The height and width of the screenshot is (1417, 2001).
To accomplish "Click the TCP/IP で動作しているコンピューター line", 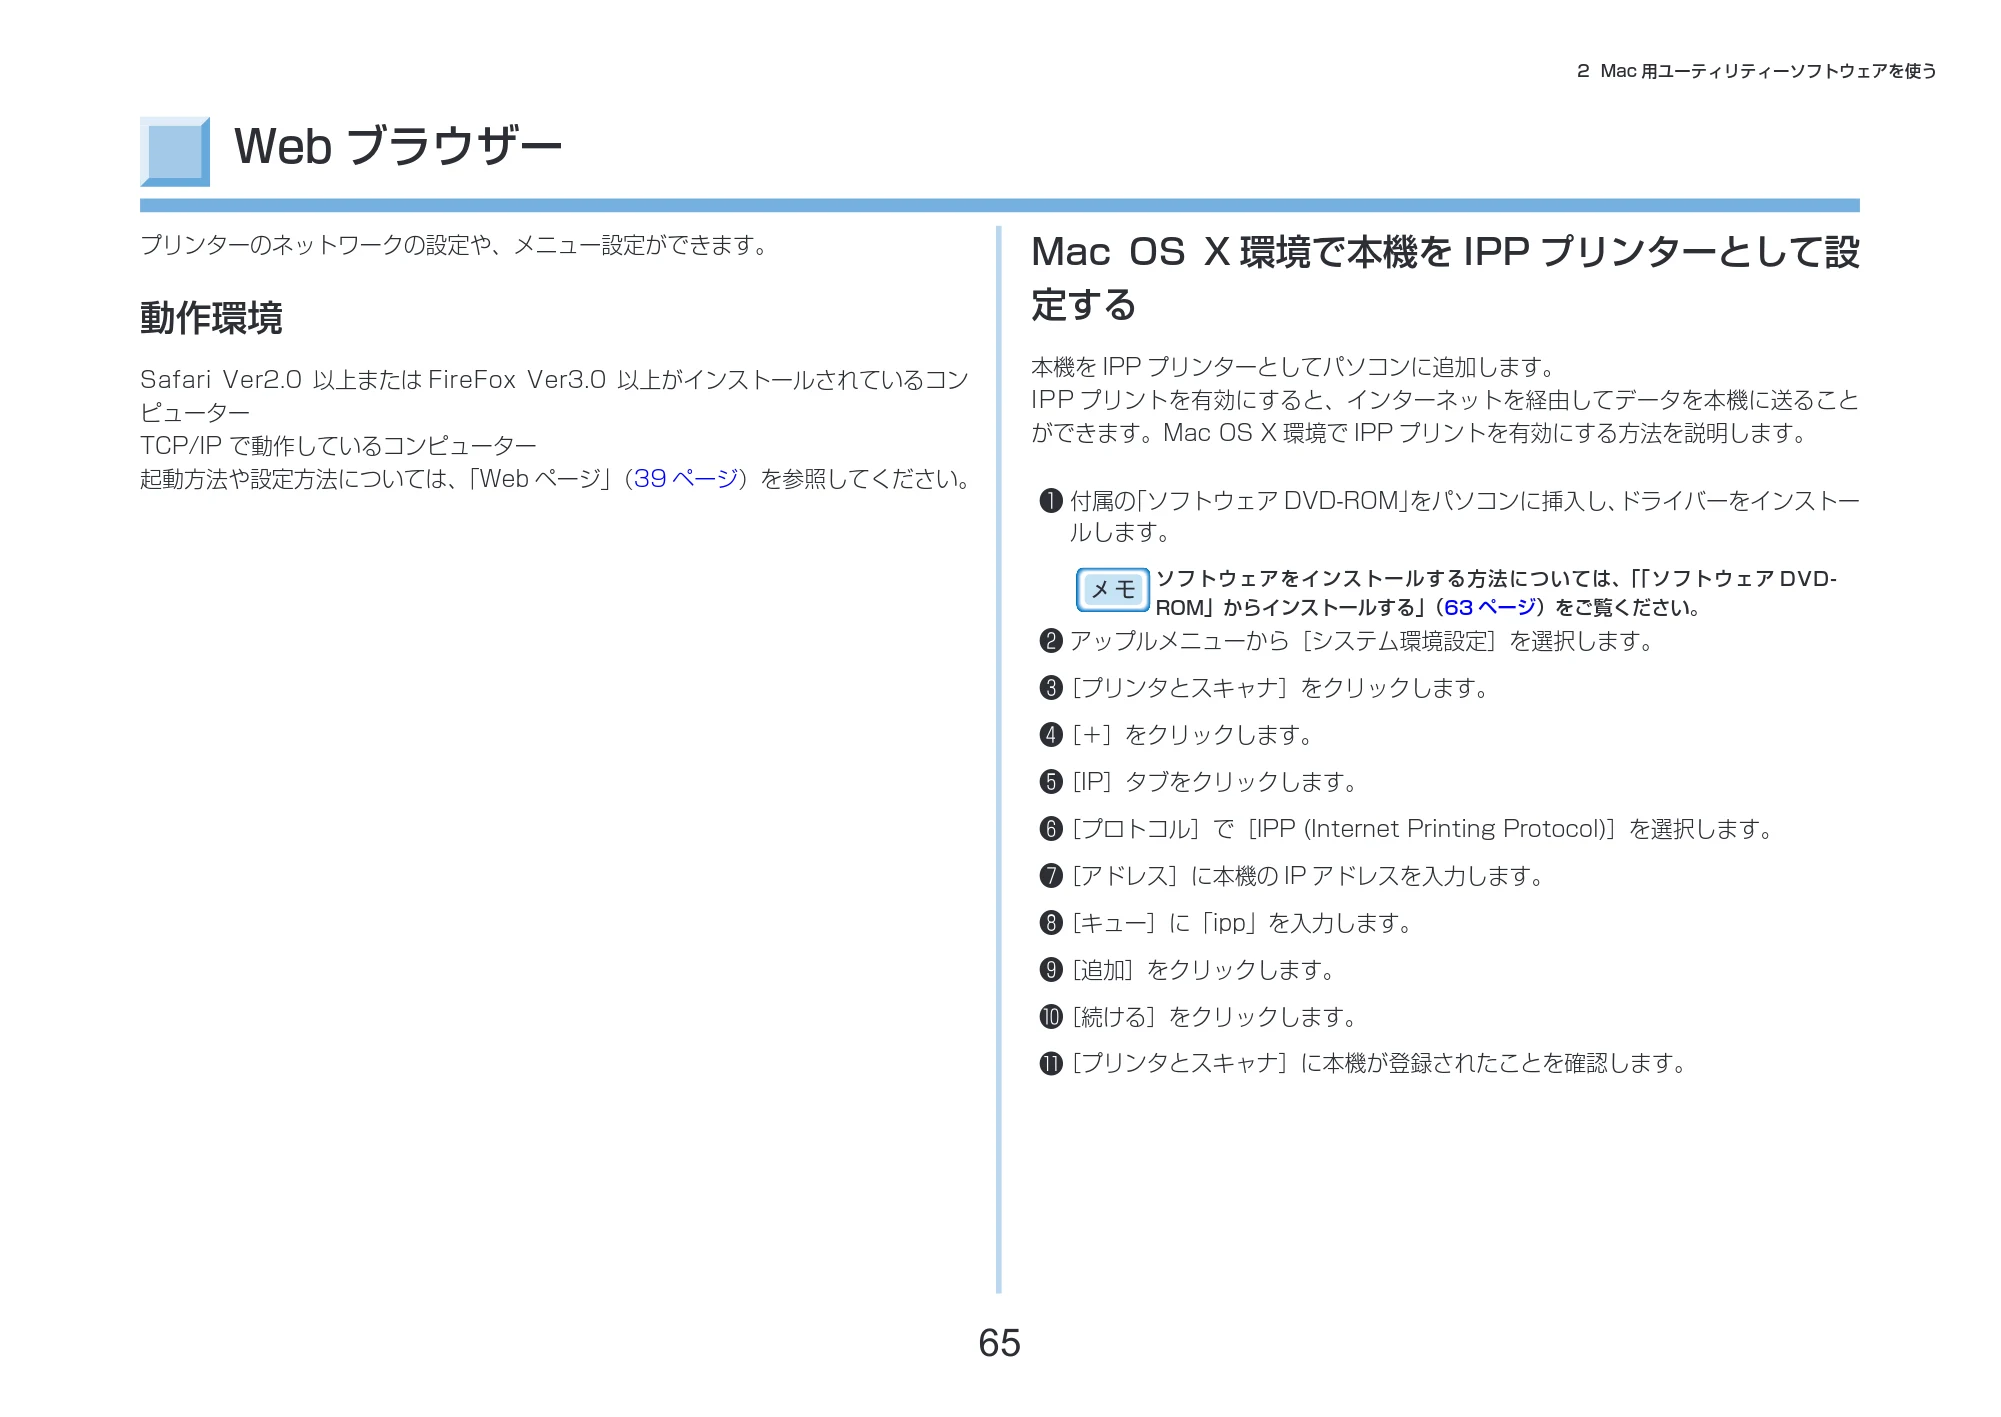I will tap(338, 446).
